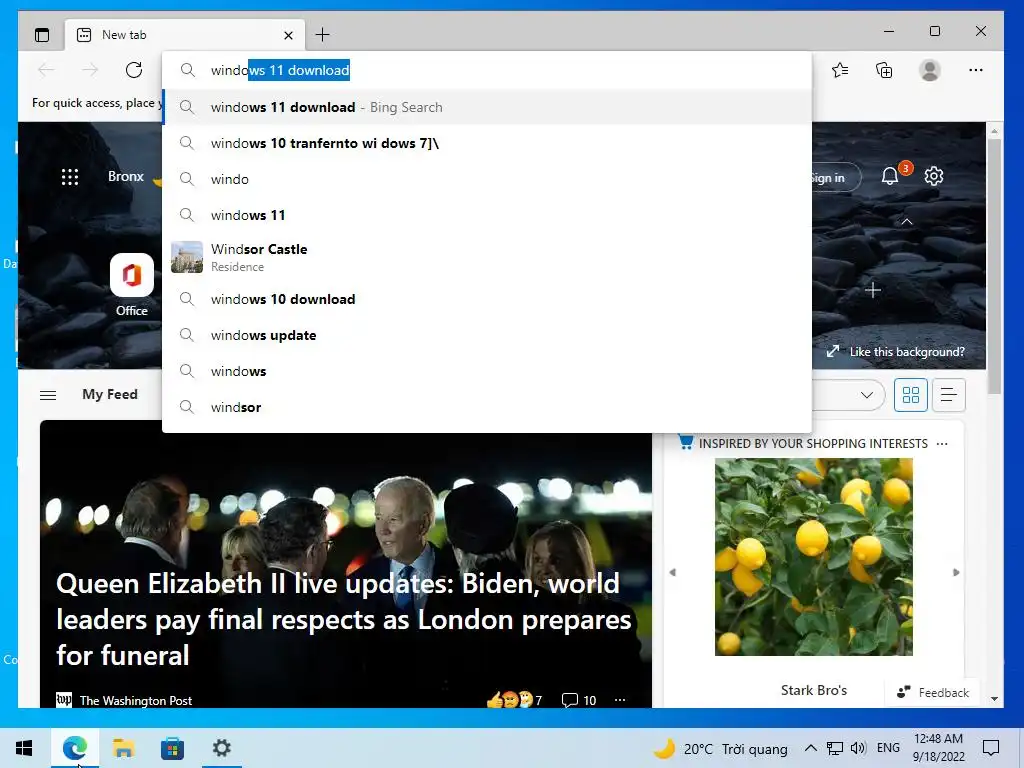Choose windows update suggestion

[x=487, y=335]
